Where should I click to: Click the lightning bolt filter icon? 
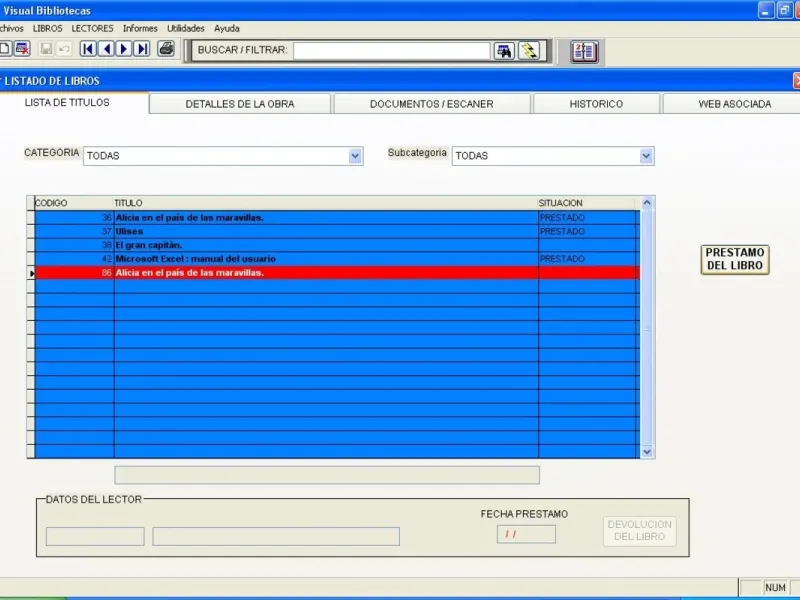click(x=529, y=51)
